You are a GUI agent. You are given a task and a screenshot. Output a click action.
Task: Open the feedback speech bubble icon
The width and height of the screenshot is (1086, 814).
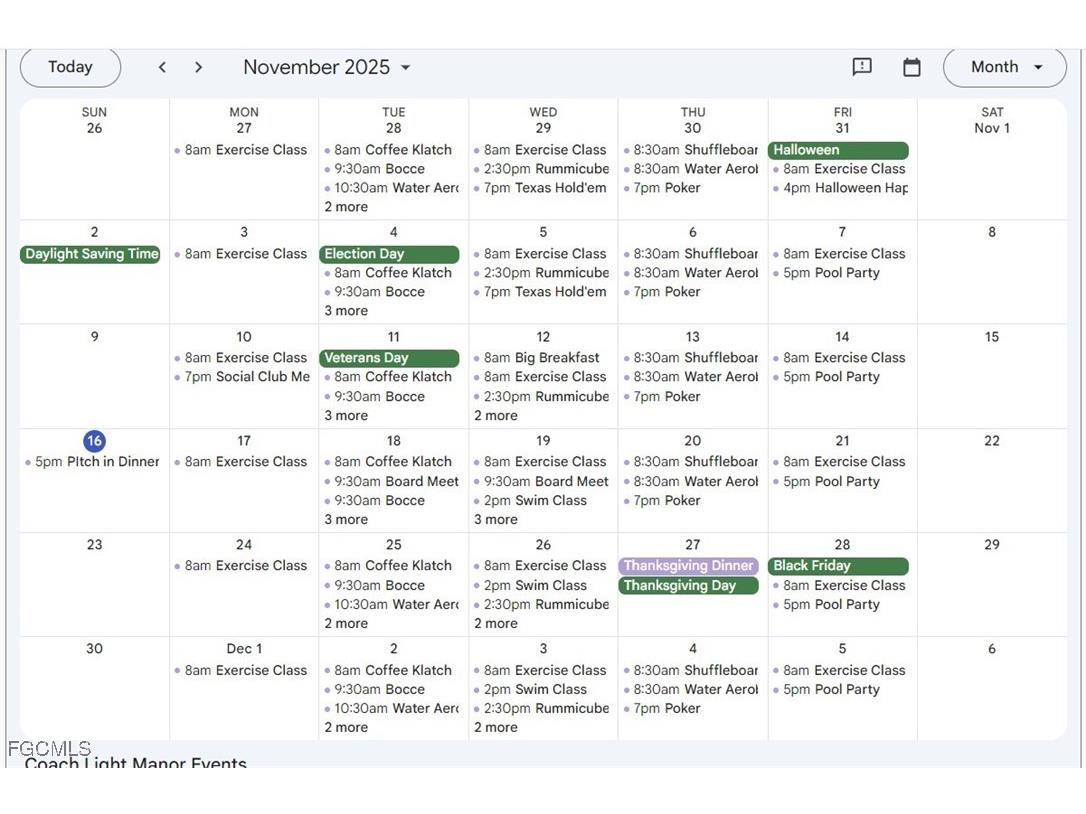point(862,67)
